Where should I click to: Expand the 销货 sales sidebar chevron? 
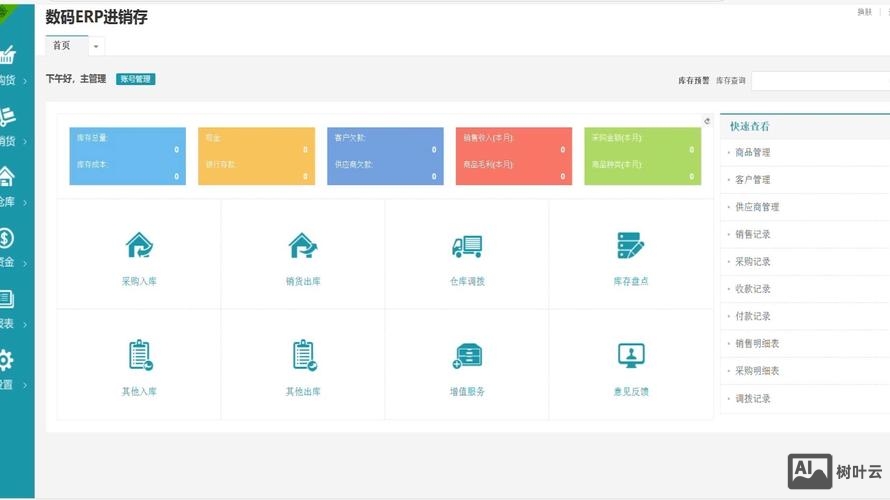click(24, 142)
